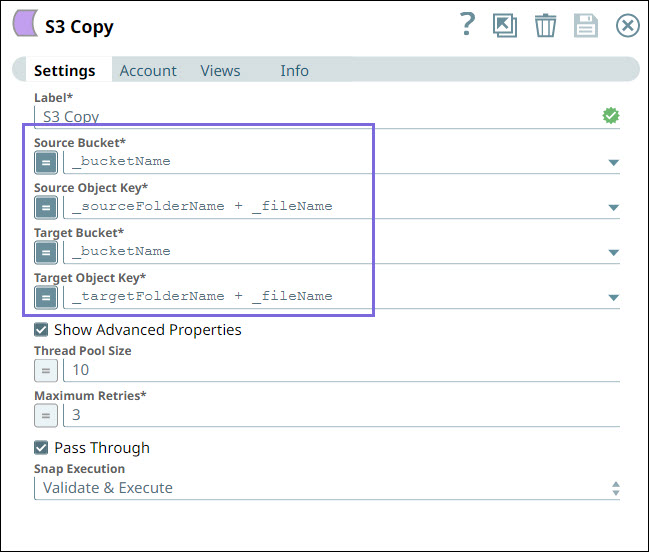
Task: Switch to the Views tab
Action: pos(220,71)
